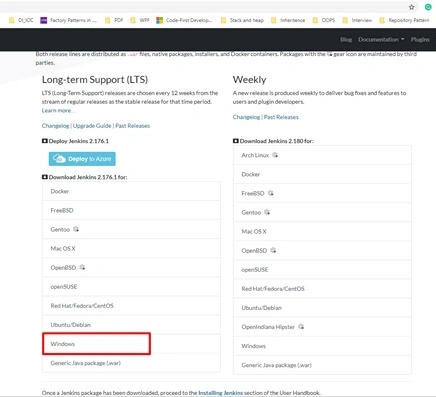
Task: Open the Inheritence bookmark folder
Action: click(x=288, y=20)
